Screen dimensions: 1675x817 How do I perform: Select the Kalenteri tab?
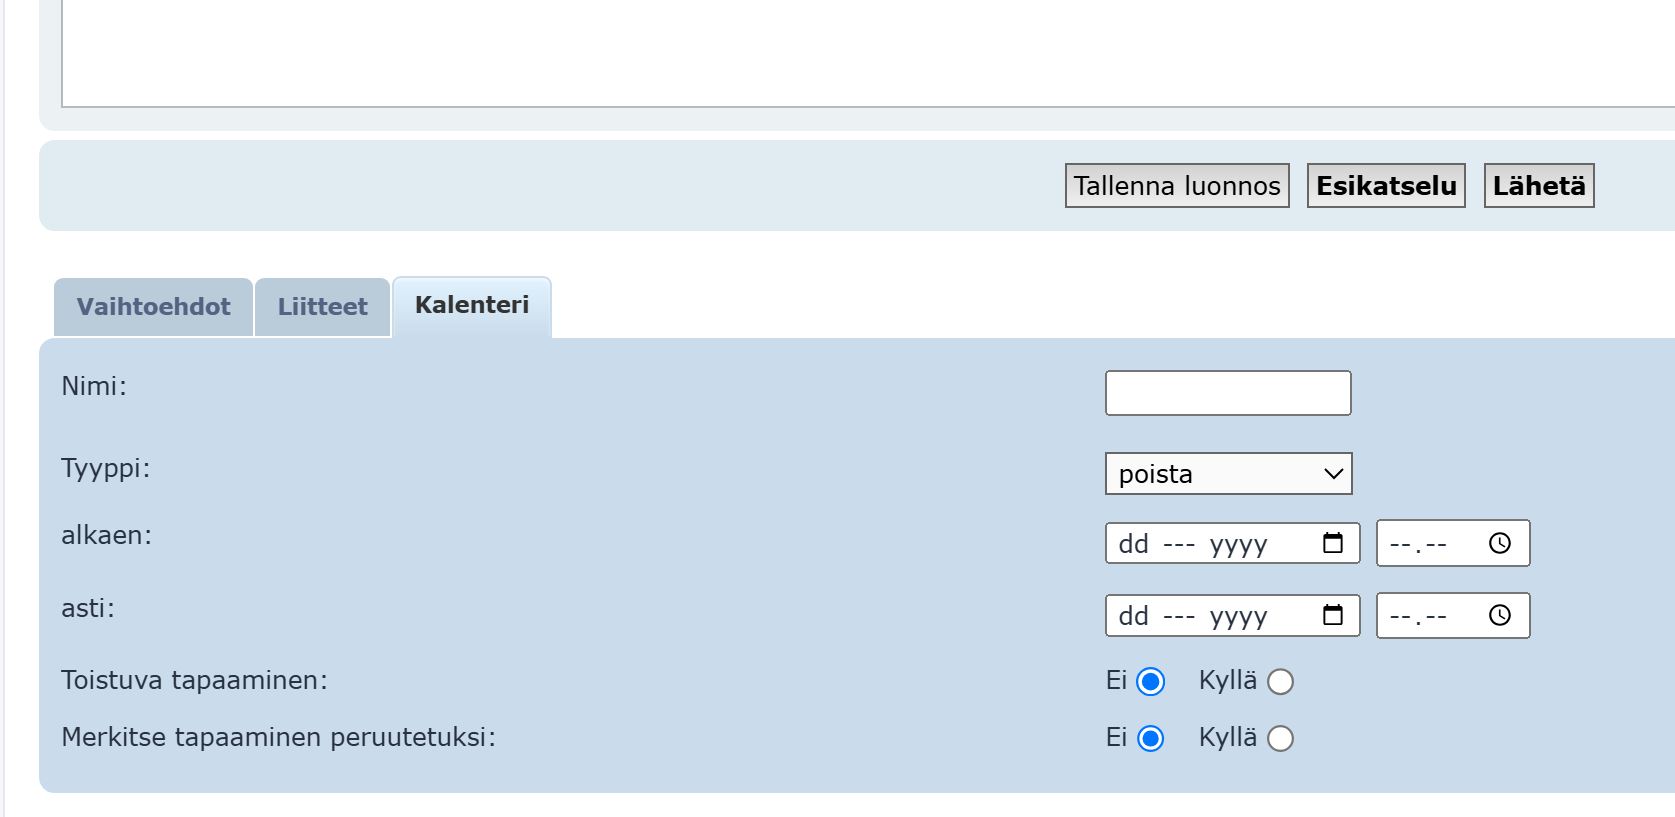(x=472, y=306)
